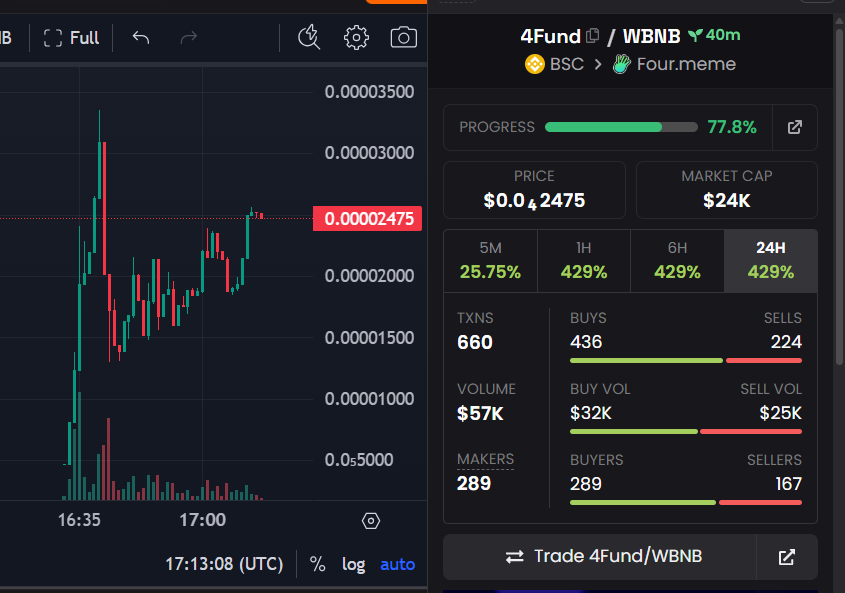Image resolution: width=845 pixels, height=593 pixels.
Task: Click the MAKERS label with dotted underline
Action: (x=485, y=459)
